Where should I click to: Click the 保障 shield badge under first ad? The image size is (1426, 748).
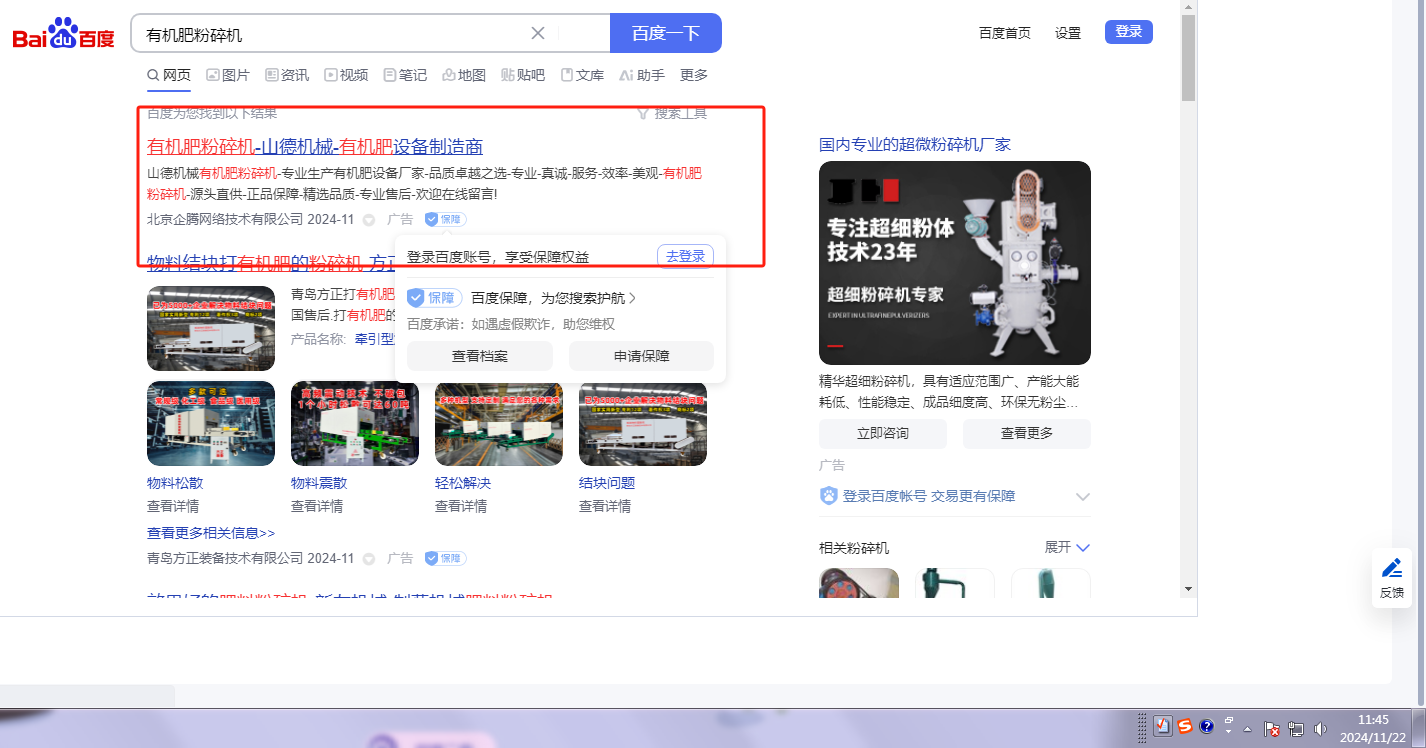tap(445, 219)
